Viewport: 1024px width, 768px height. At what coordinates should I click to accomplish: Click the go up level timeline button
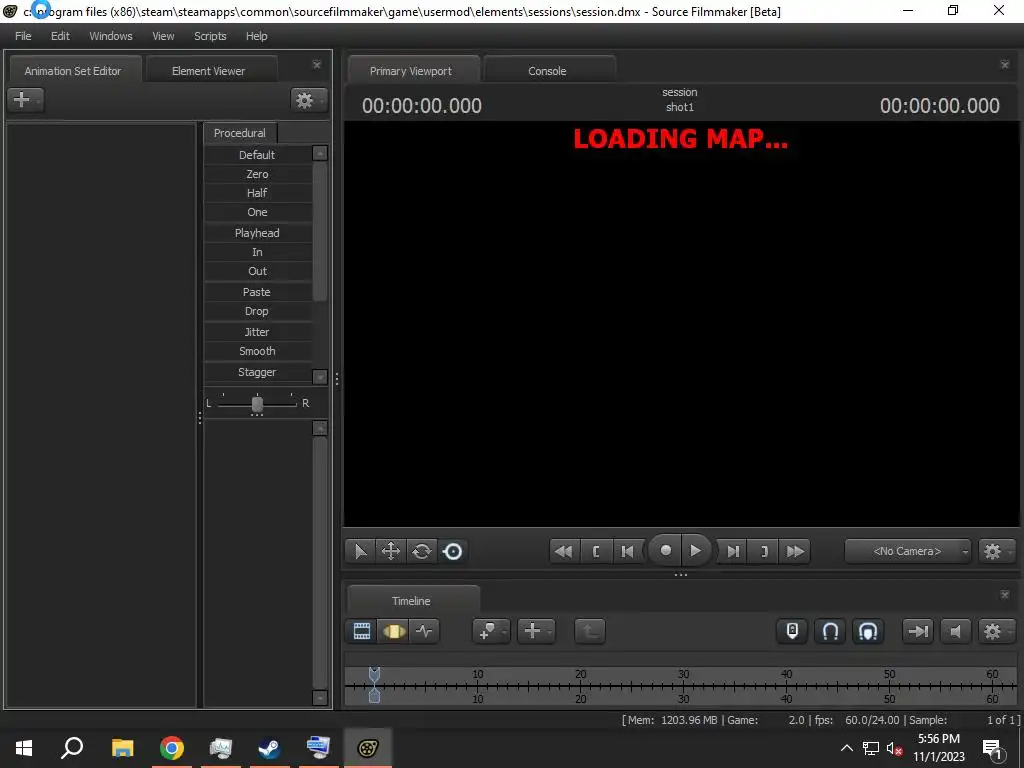(590, 631)
